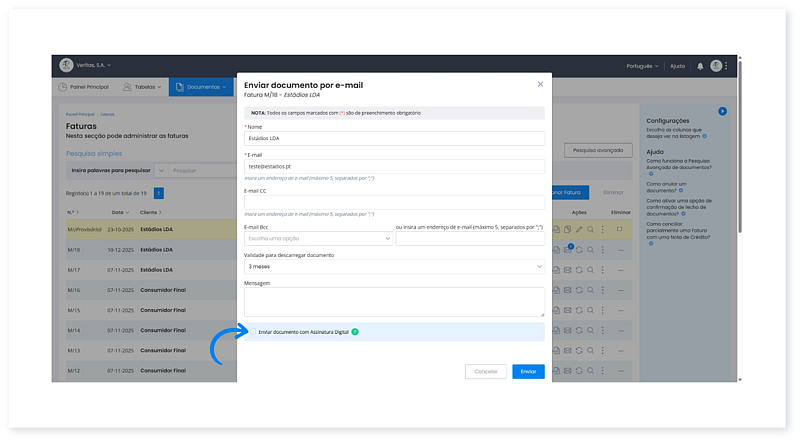Click the refresh icon in the M/14 row
Image resolution: width=800 pixels, height=442 pixels.
tap(579, 330)
